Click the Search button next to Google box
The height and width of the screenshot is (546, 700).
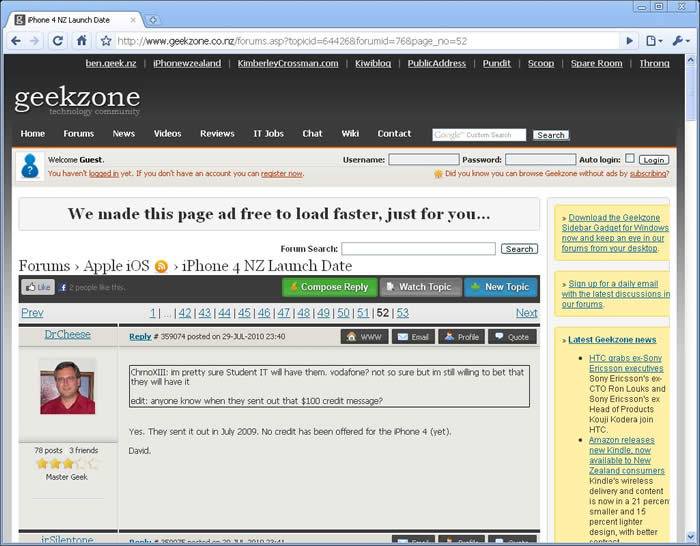pyautogui.click(x=550, y=135)
